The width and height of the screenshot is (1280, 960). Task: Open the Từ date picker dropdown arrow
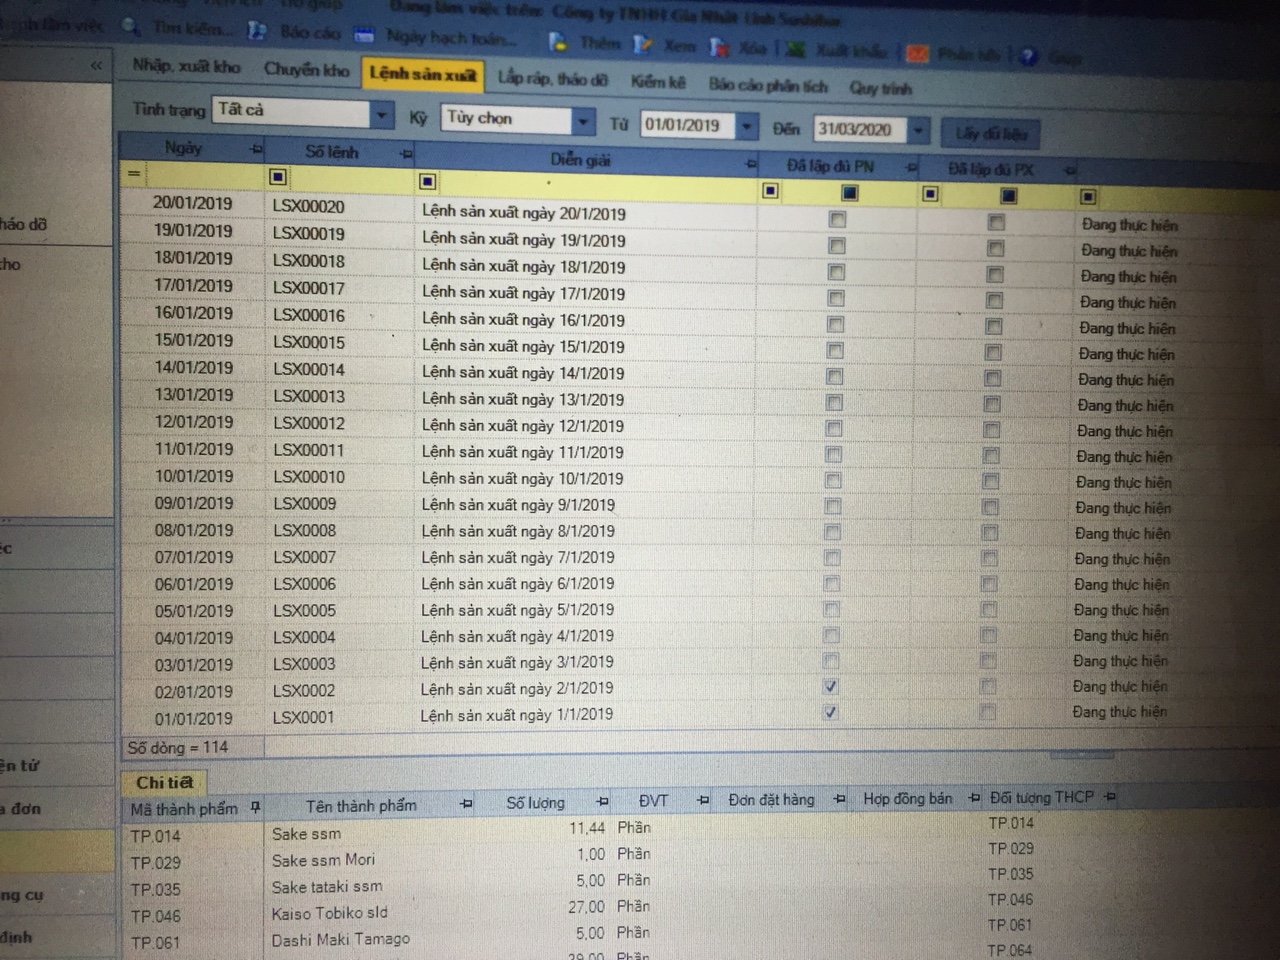click(747, 126)
